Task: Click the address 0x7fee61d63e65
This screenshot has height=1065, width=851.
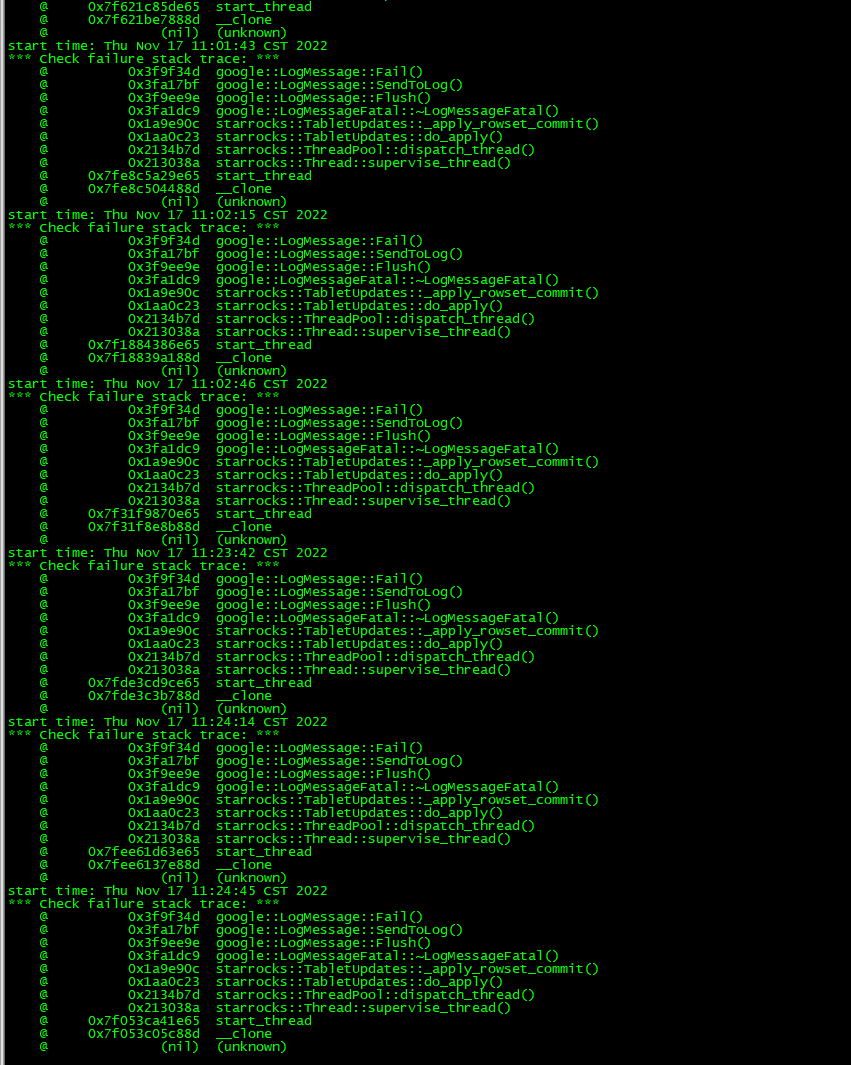Action: click(x=144, y=852)
